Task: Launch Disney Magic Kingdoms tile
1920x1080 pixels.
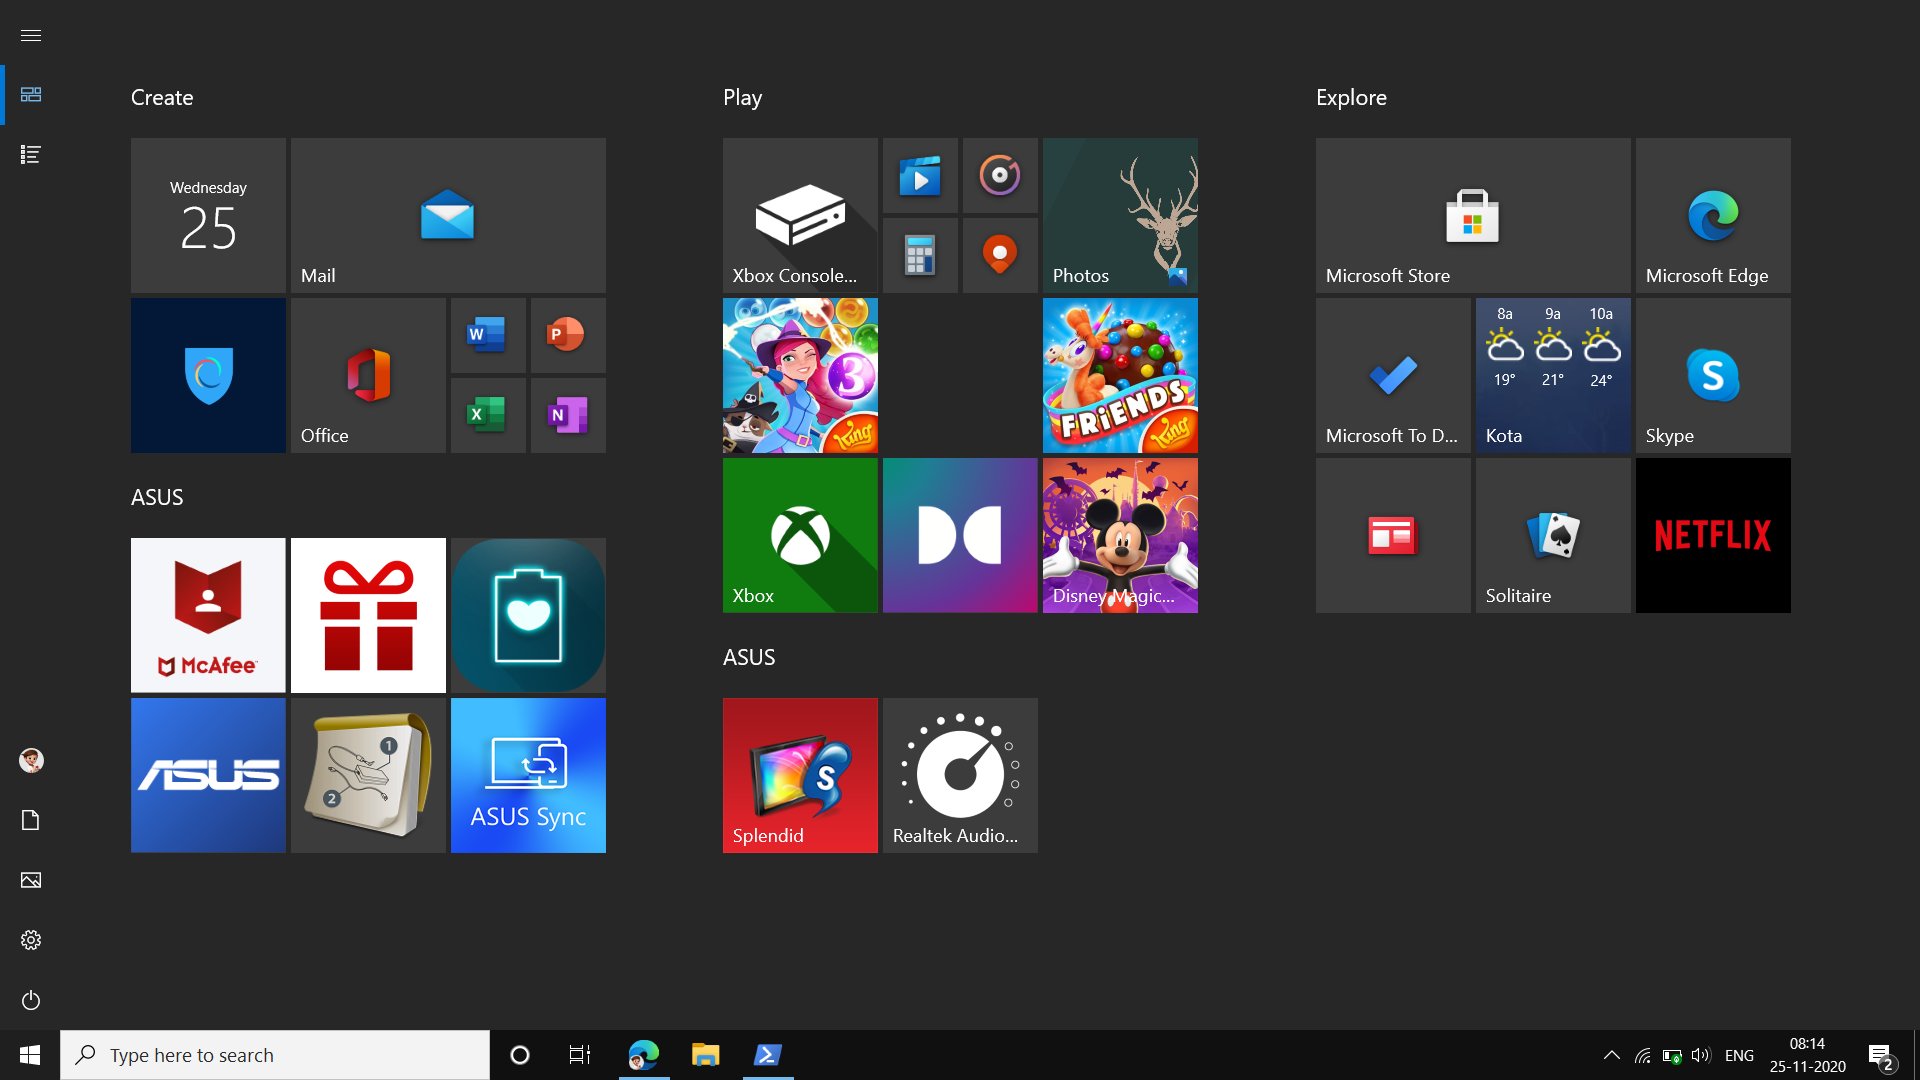Action: pyautogui.click(x=1120, y=535)
